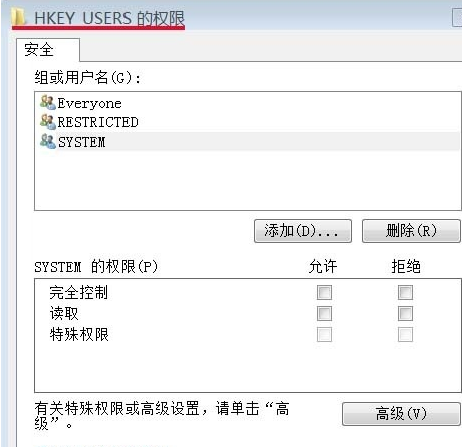Click the 删除(R) remove button
This screenshot has height=447, width=462.
411,231
